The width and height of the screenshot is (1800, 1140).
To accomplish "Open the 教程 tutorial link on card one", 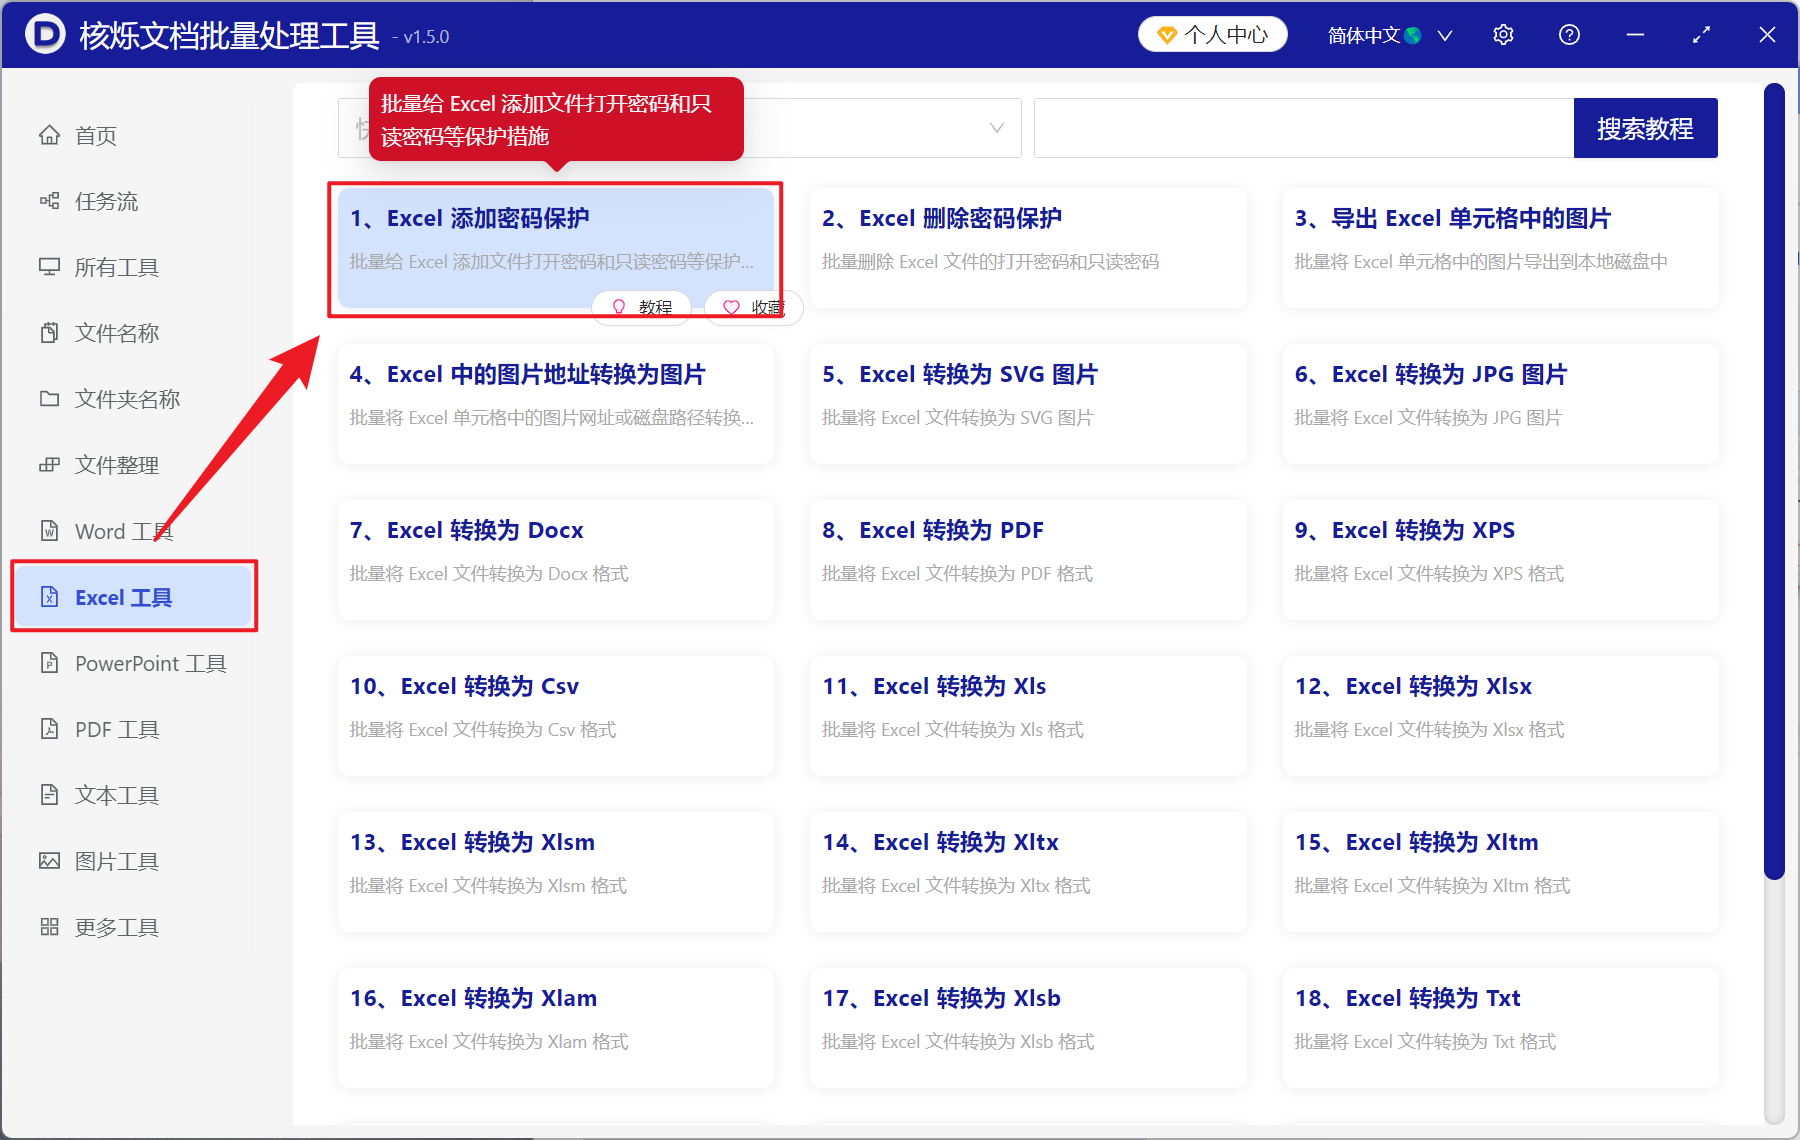I will pos(641,307).
